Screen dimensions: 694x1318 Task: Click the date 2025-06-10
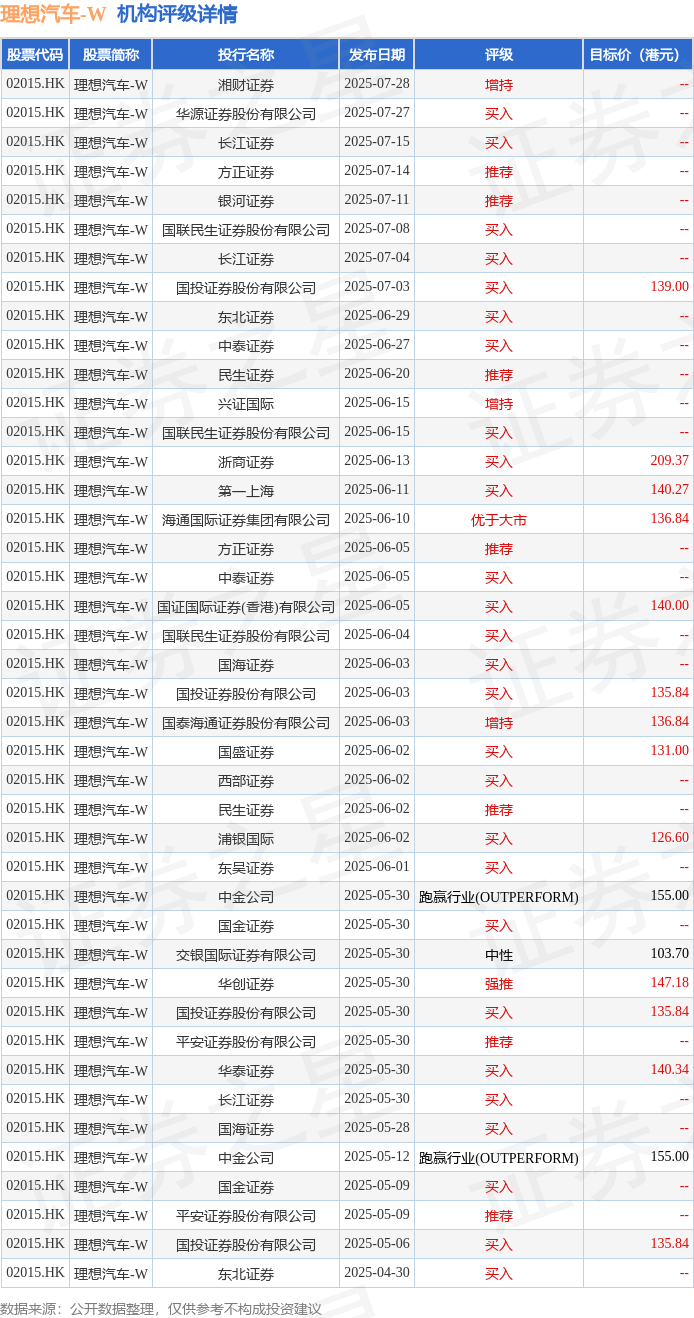click(x=377, y=519)
